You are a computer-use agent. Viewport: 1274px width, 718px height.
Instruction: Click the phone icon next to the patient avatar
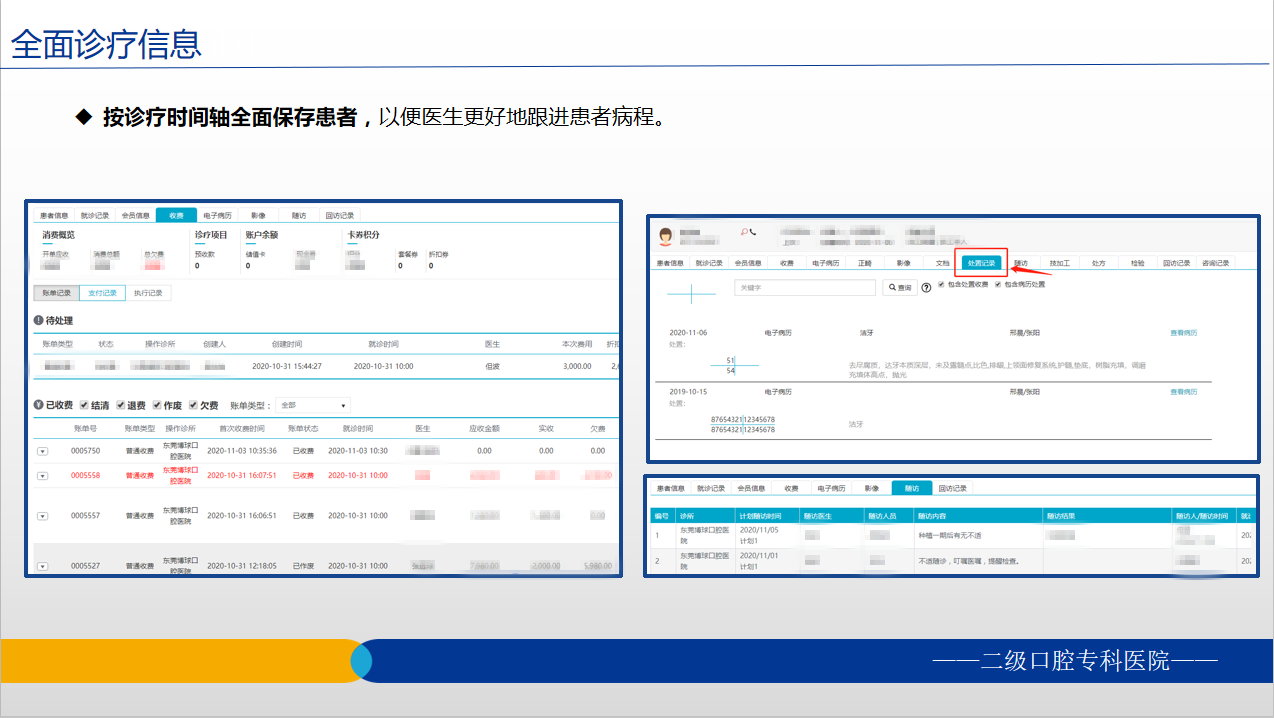coord(754,231)
